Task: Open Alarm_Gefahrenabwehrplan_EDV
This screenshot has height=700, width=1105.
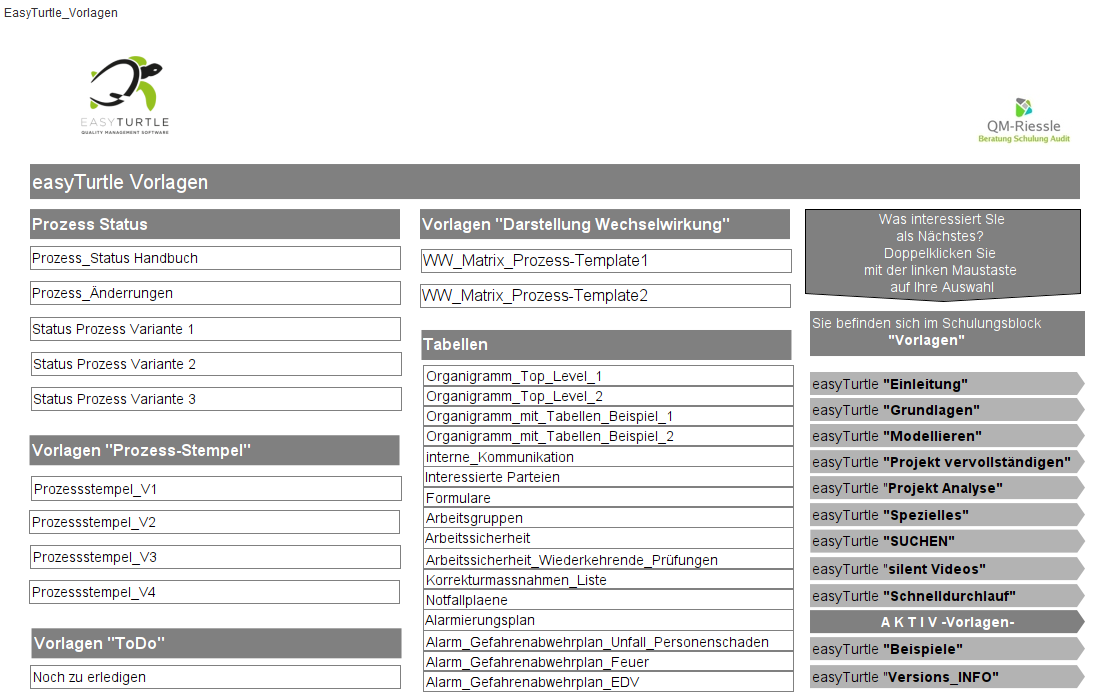Action: coord(608,682)
